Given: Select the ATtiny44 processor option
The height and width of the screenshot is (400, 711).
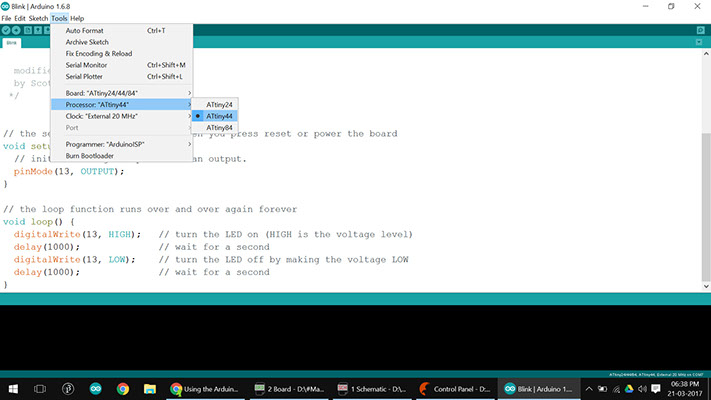Looking at the screenshot, I should (215, 116).
